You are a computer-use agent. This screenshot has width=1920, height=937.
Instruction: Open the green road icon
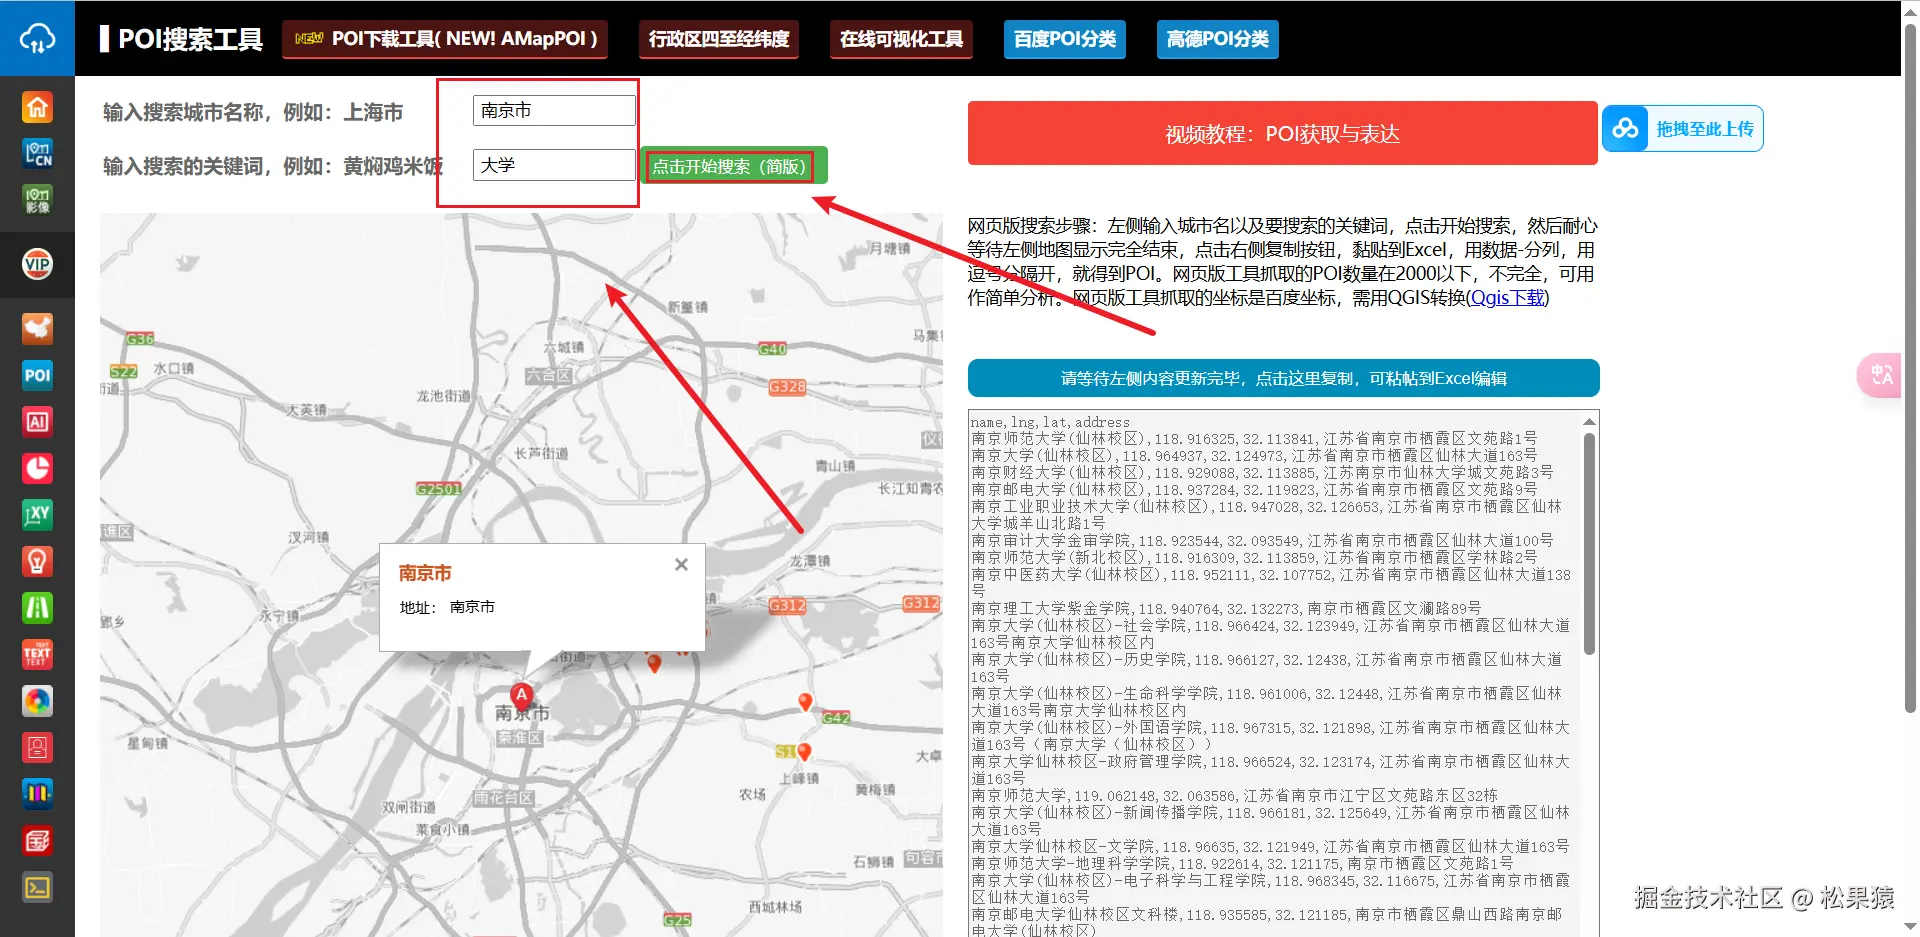[37, 607]
